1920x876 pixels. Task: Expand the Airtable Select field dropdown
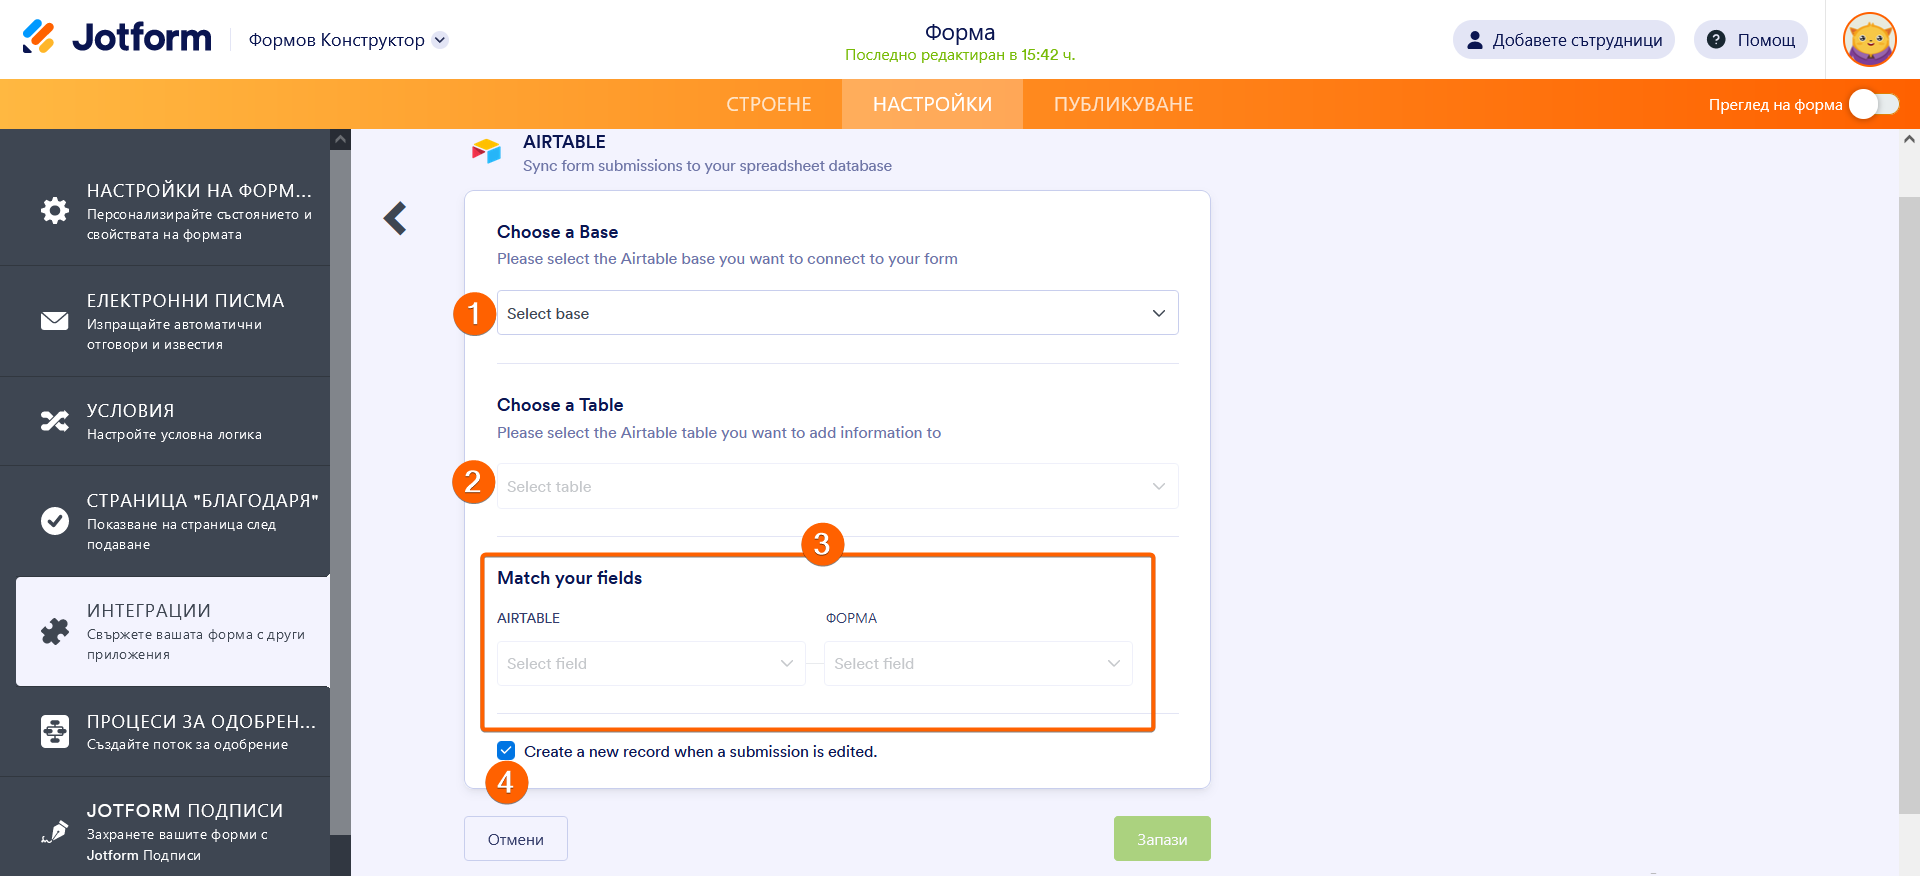pos(650,664)
